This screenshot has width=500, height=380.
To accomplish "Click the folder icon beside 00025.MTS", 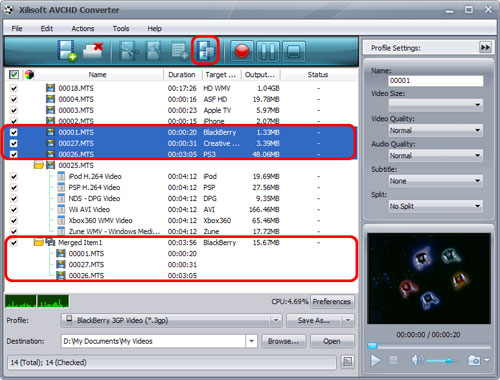I will pos(39,165).
